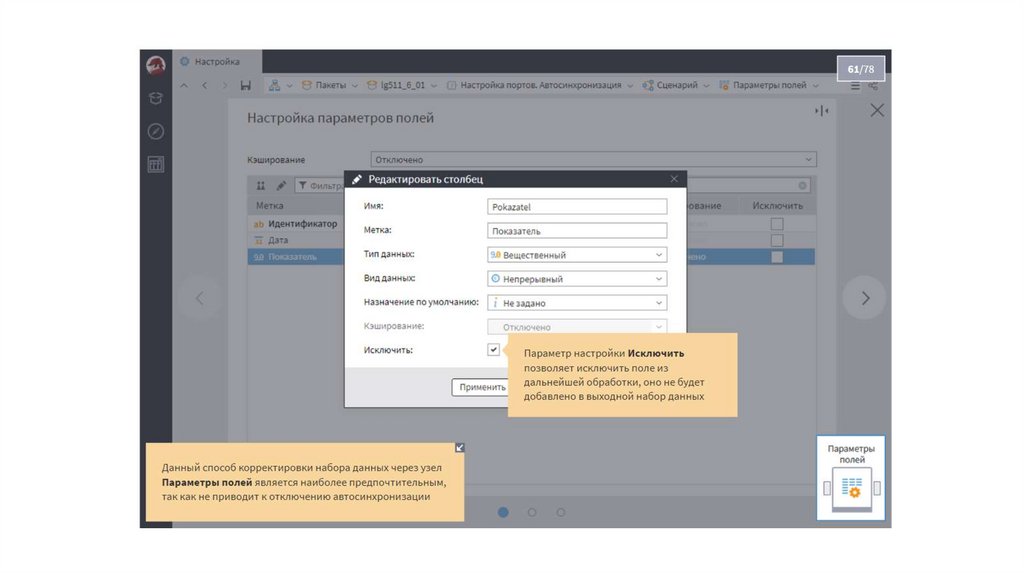This screenshot has width=1024, height=574.
Task: Click the Имя input field
Action: (577, 207)
